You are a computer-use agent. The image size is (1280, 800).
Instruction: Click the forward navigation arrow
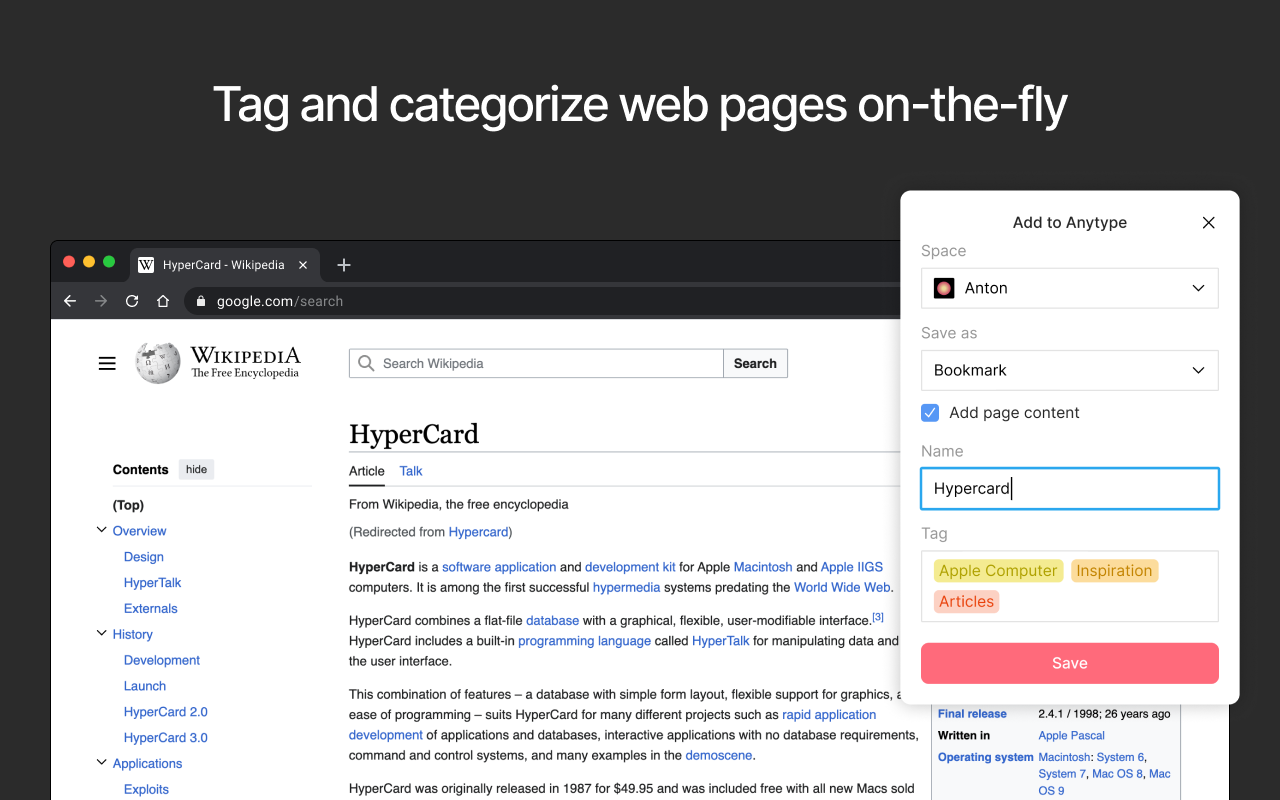pyautogui.click(x=100, y=300)
